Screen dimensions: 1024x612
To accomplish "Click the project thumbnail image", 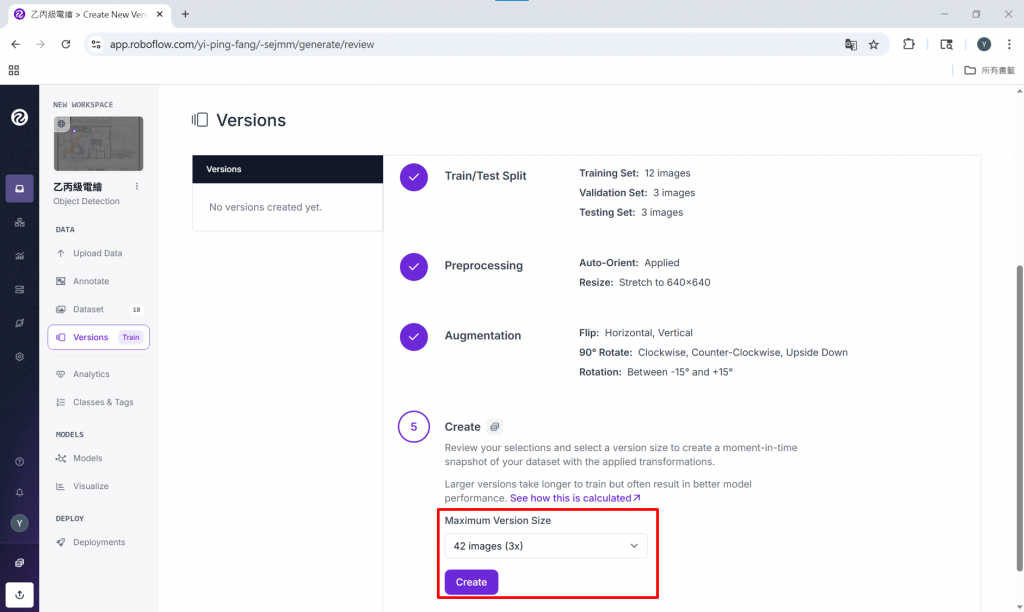I will [98, 144].
